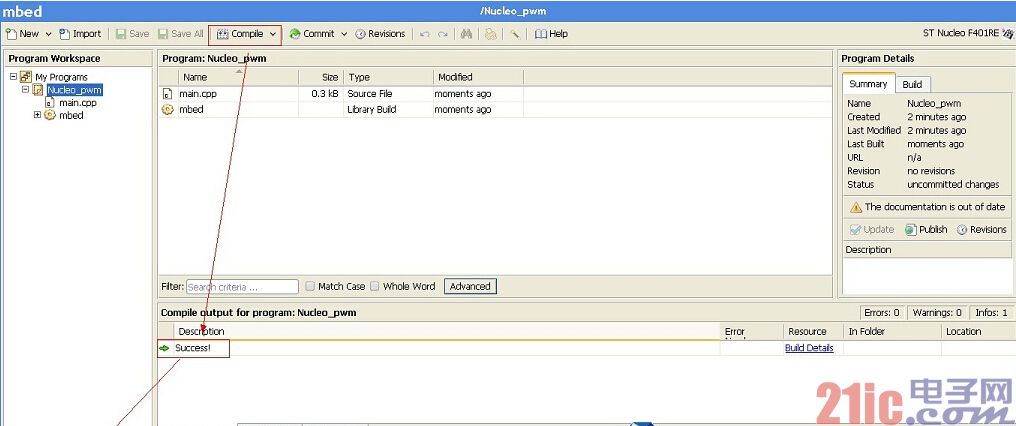Select the mbed row in file list
This screenshot has height=426, width=1016.
495,110
